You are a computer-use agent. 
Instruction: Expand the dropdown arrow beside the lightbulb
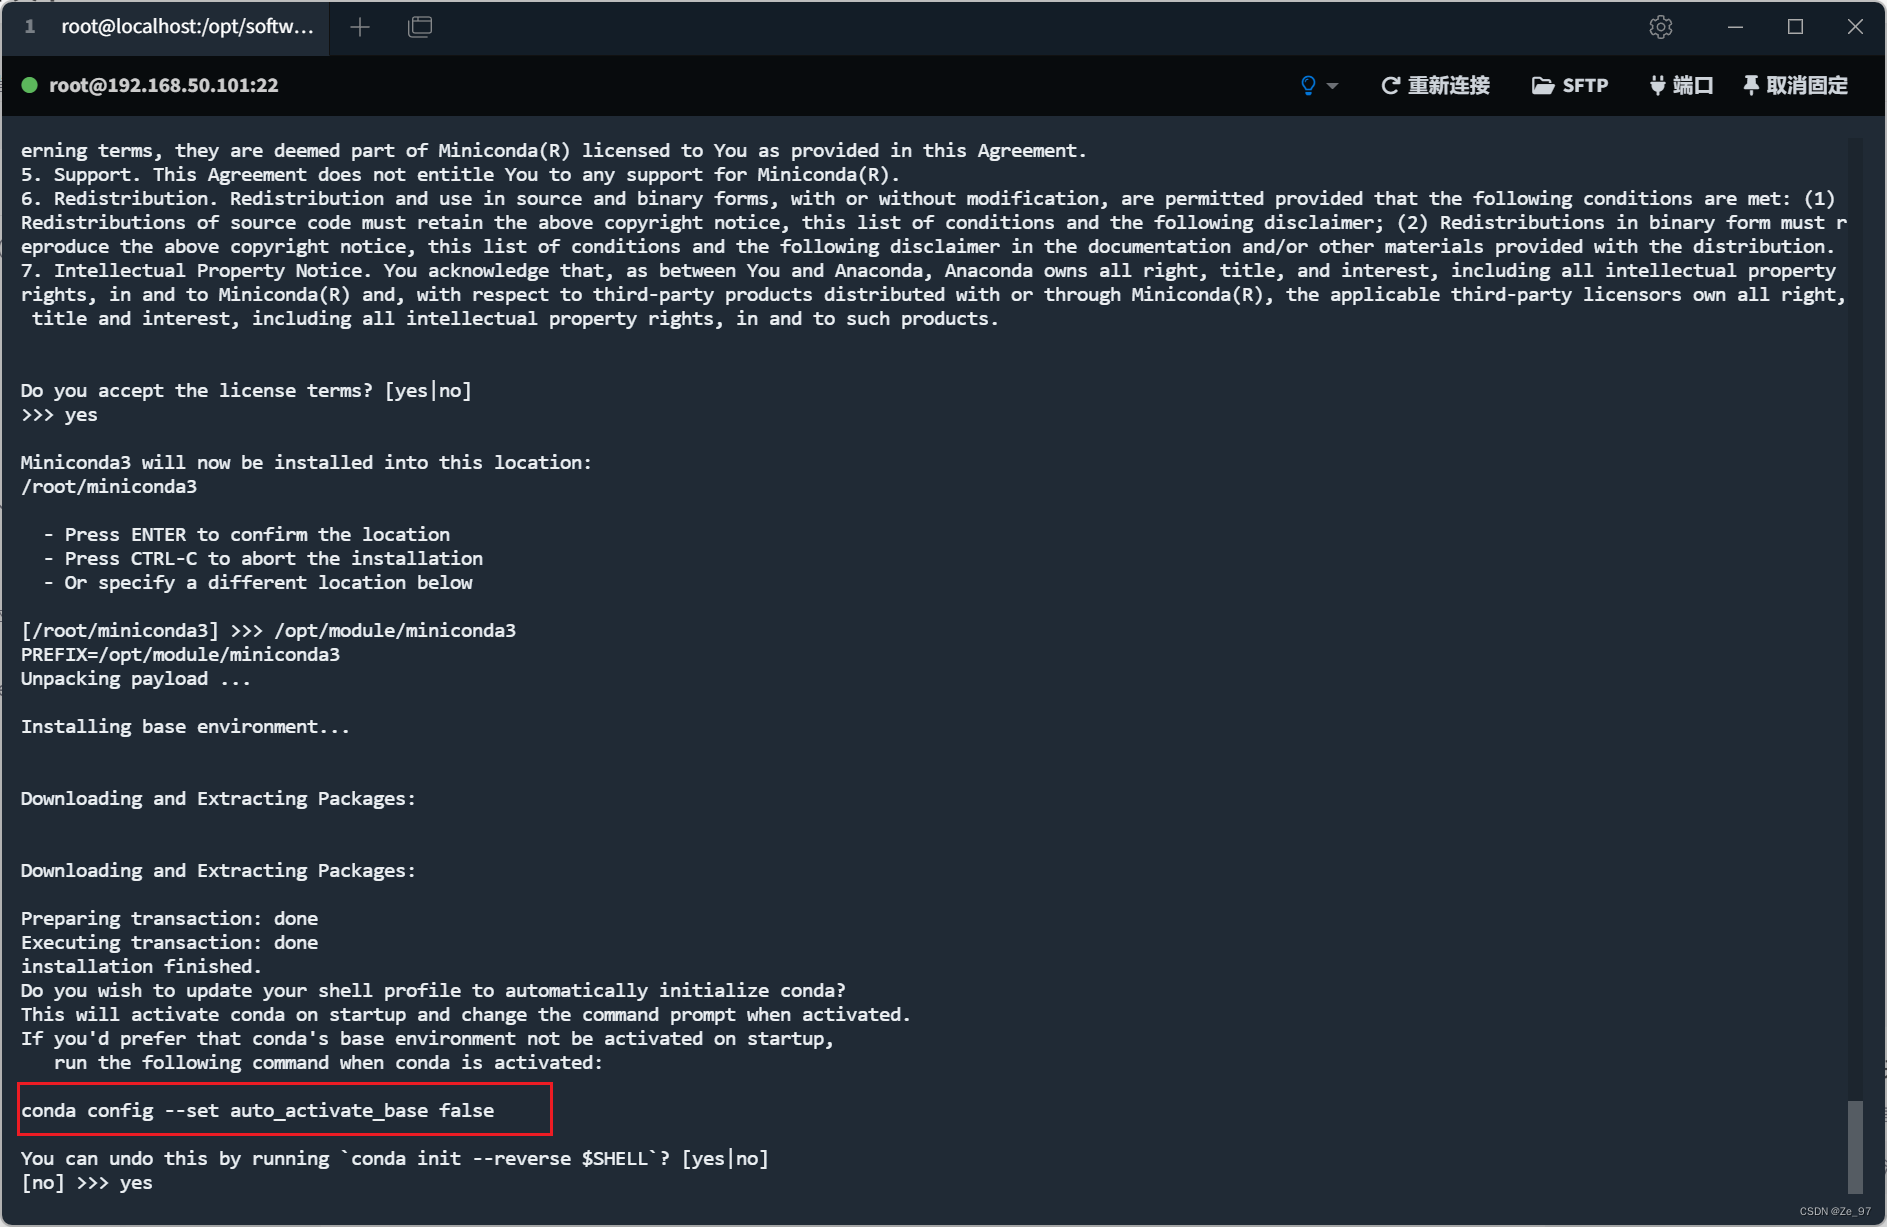[x=1331, y=87]
